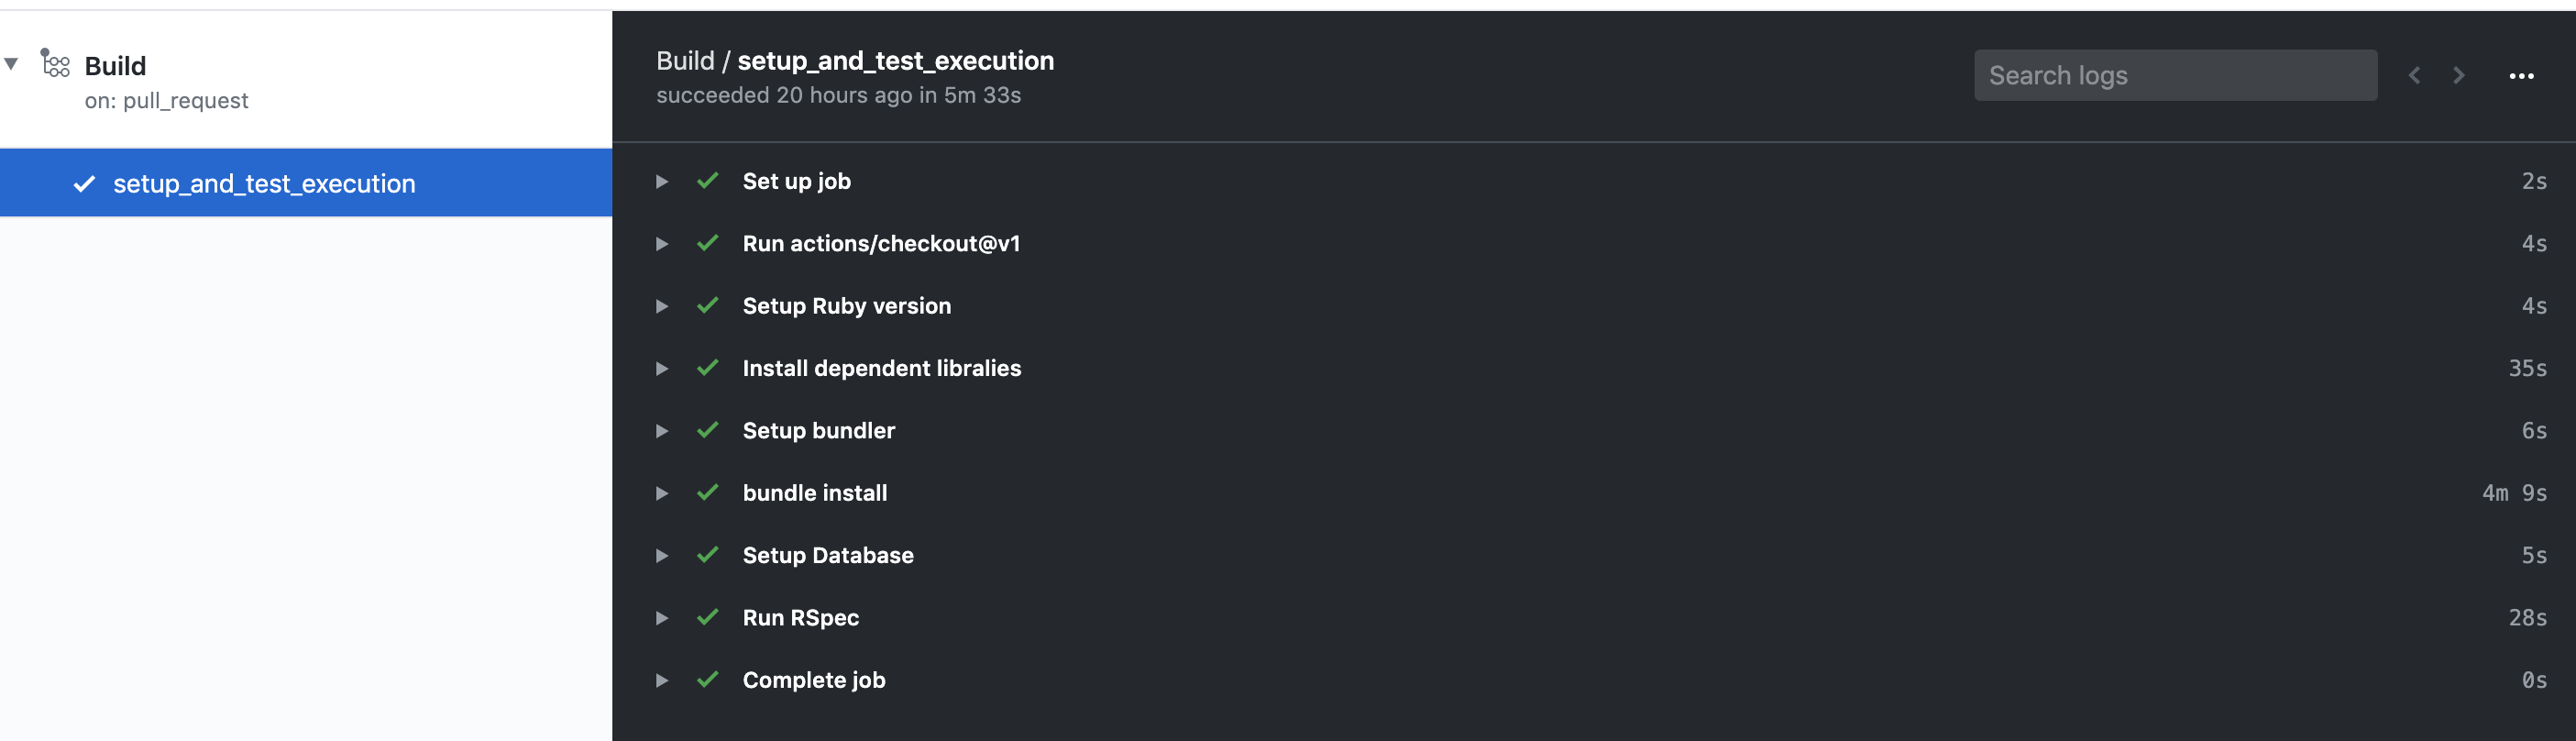Click the green checkmark beside Run RSpec
Viewport: 2576px width, 741px height.
pyautogui.click(x=708, y=617)
